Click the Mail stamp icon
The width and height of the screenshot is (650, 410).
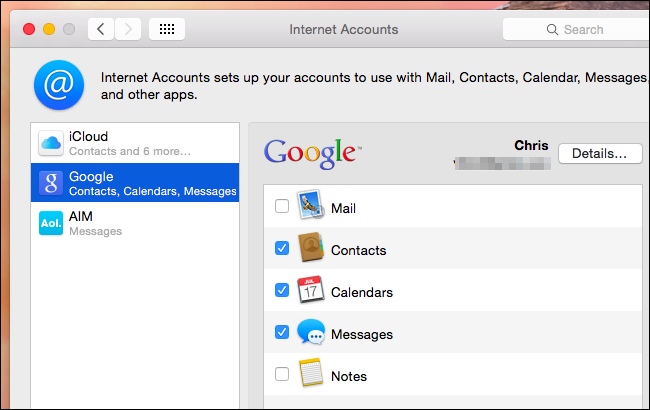pyautogui.click(x=311, y=207)
